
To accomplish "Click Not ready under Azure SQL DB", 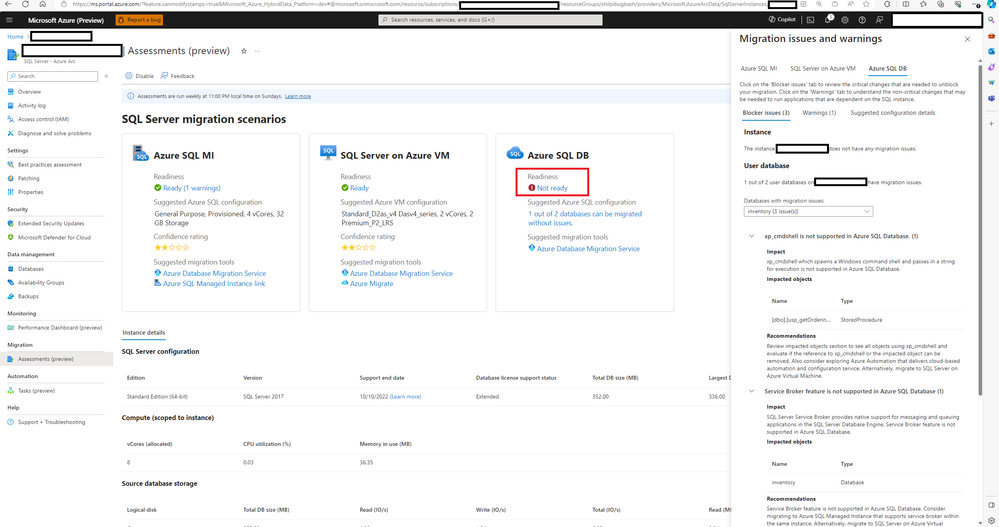I will (552, 188).
